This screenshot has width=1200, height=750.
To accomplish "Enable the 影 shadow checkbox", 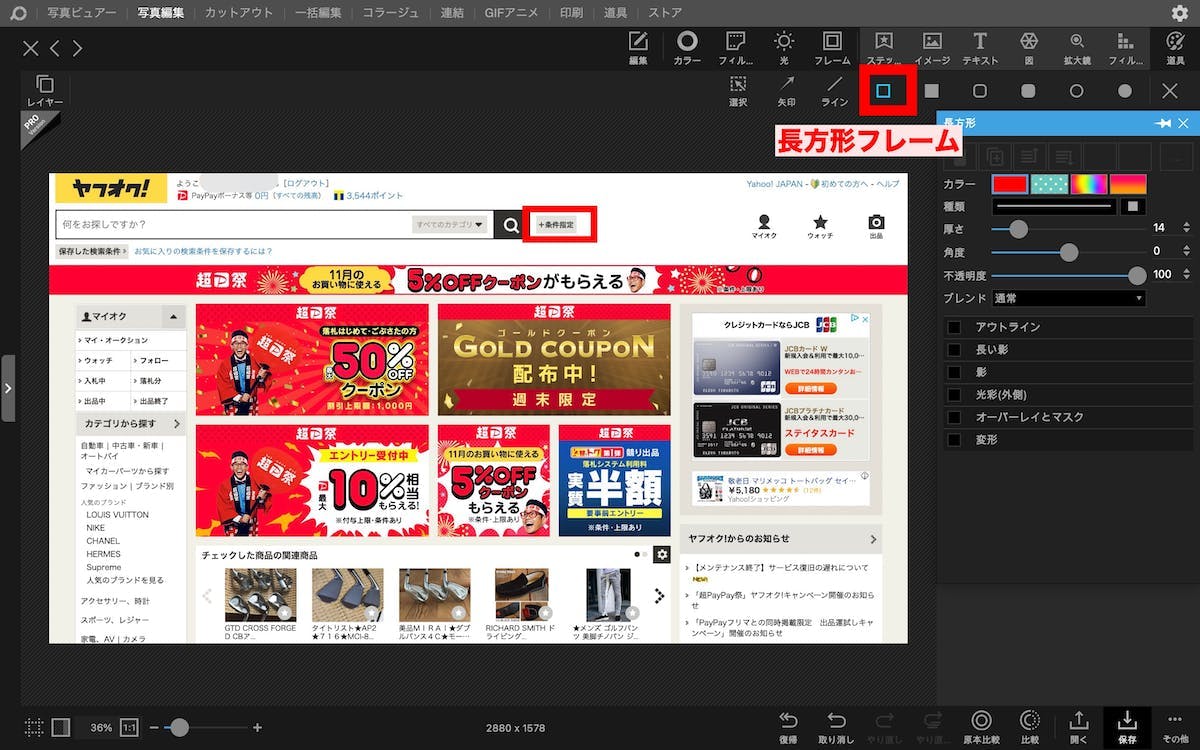I will point(954,372).
